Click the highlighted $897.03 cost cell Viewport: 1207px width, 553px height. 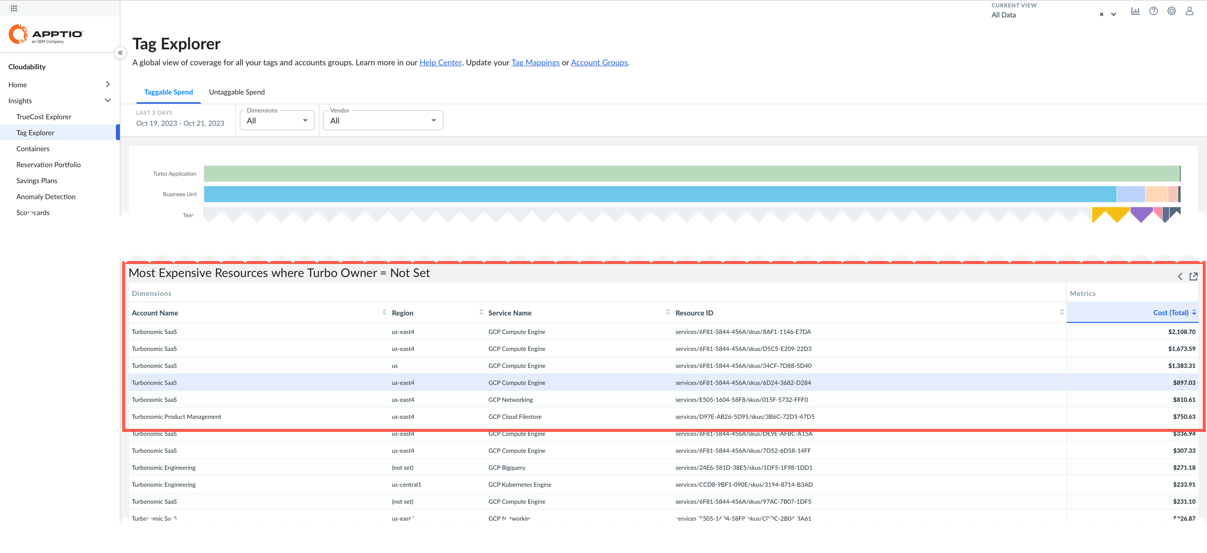(1184, 382)
